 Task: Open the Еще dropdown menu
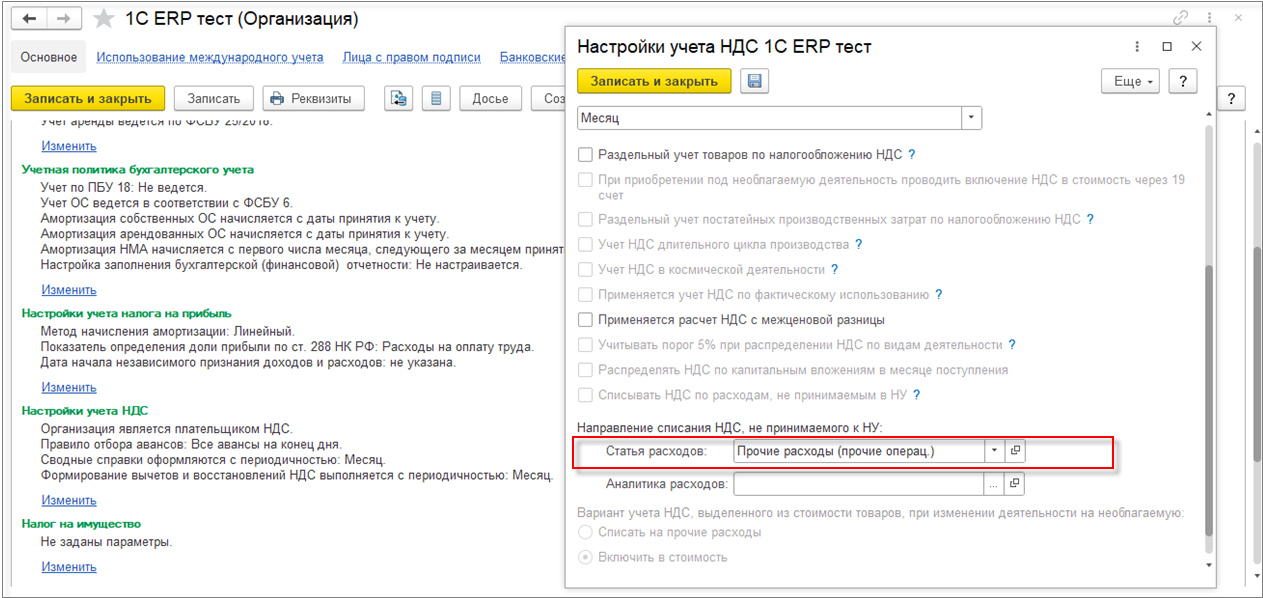point(1130,81)
